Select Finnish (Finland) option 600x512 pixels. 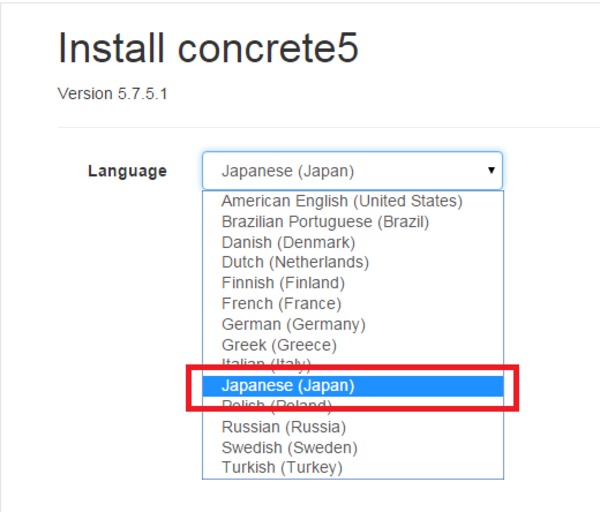[352, 283]
